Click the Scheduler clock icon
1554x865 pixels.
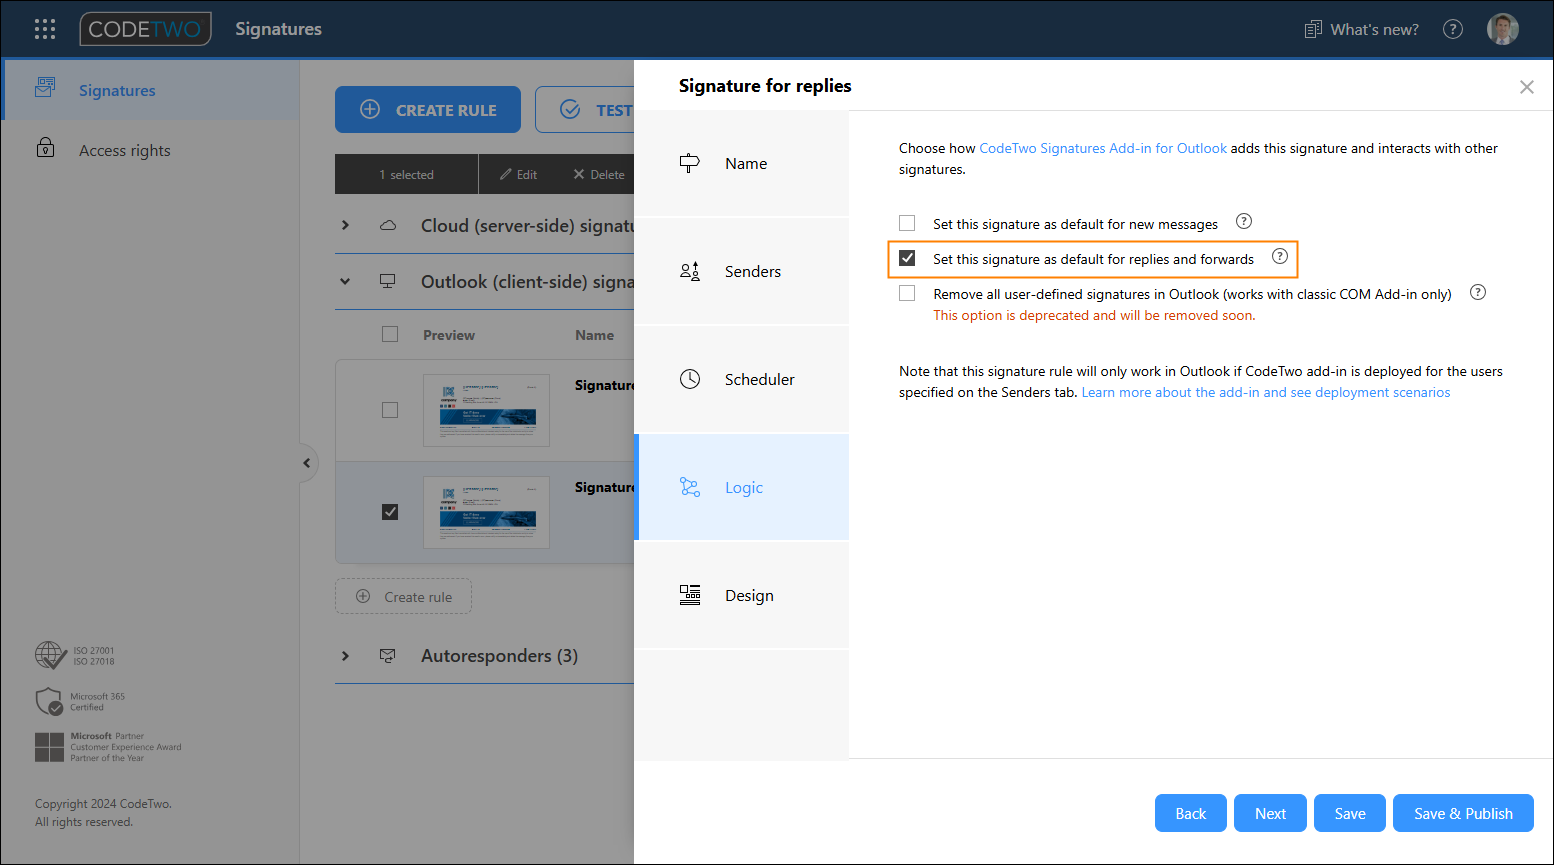pyautogui.click(x=690, y=379)
